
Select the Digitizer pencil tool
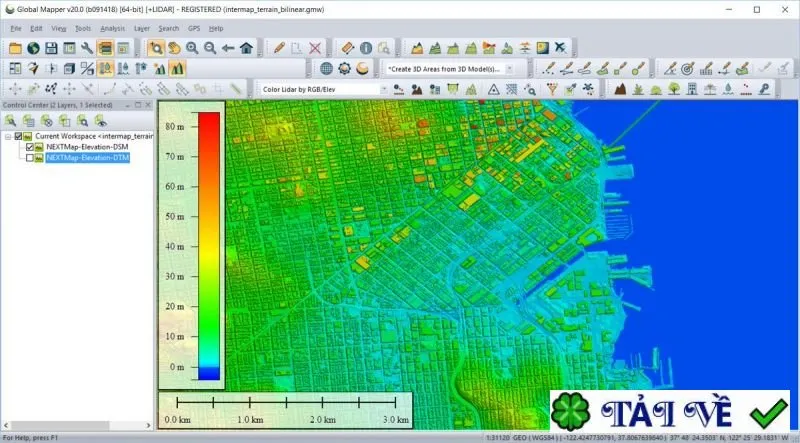click(x=279, y=48)
